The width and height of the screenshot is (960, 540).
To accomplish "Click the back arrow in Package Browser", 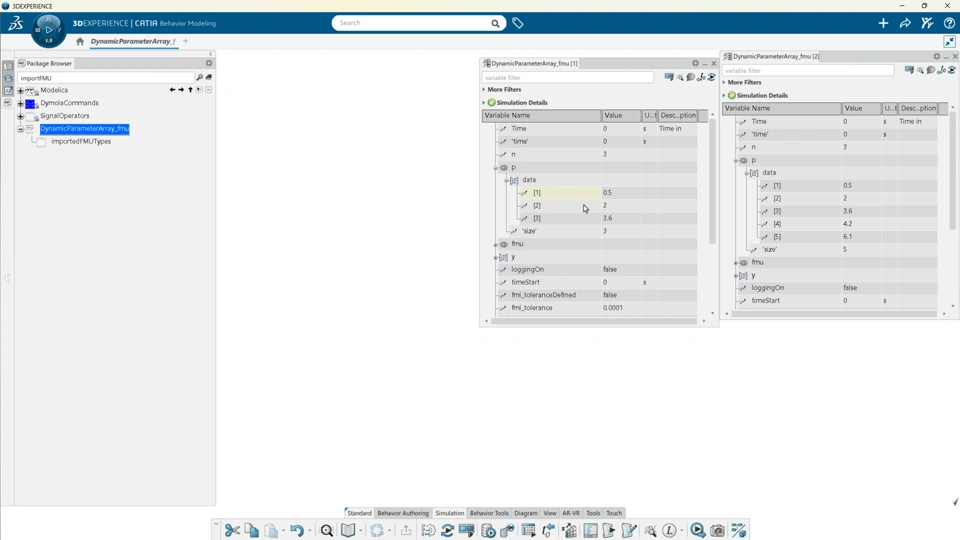I will pos(173,90).
